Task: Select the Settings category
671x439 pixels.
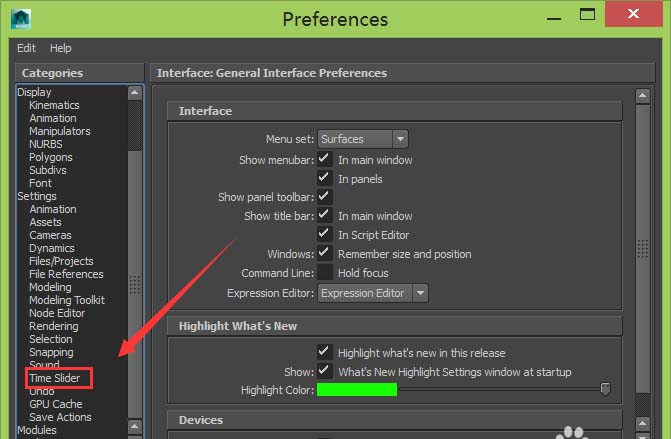Action: (x=37, y=196)
